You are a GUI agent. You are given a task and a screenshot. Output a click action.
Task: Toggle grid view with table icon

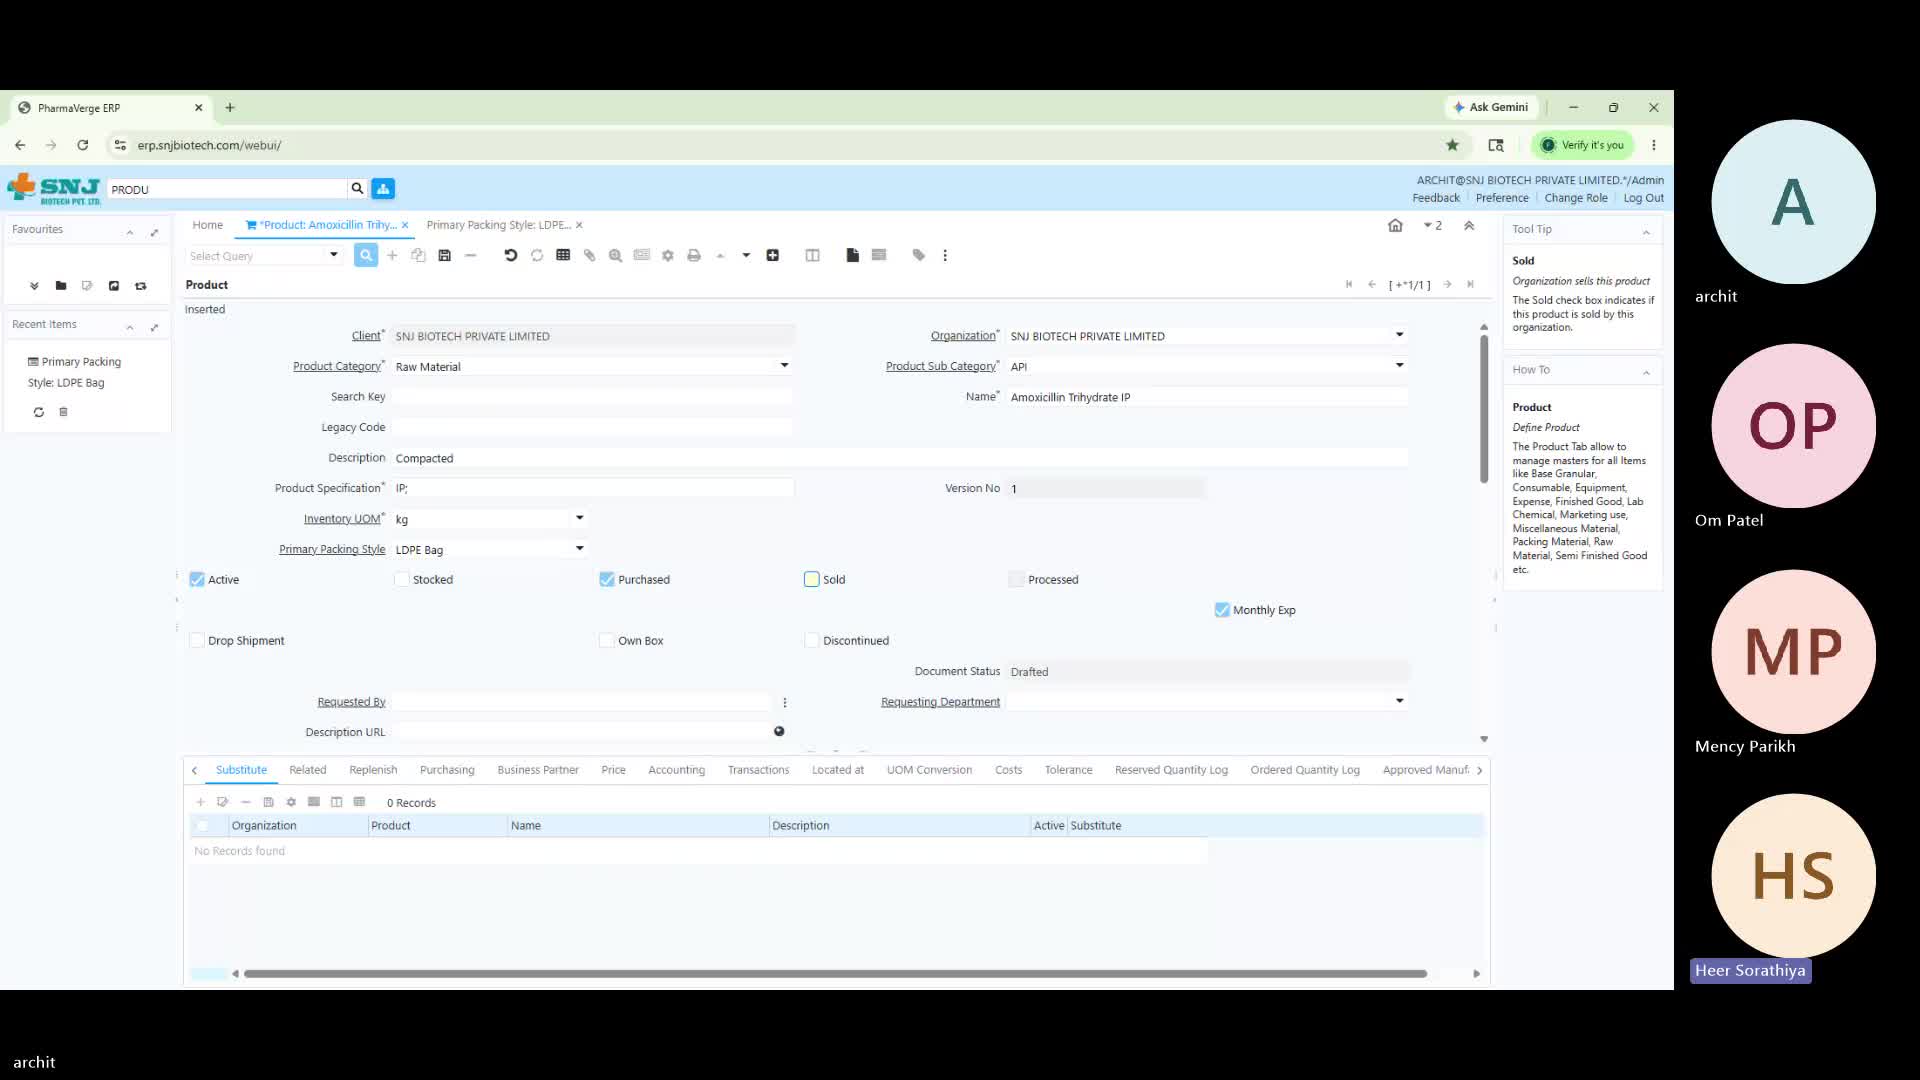pyautogui.click(x=563, y=255)
